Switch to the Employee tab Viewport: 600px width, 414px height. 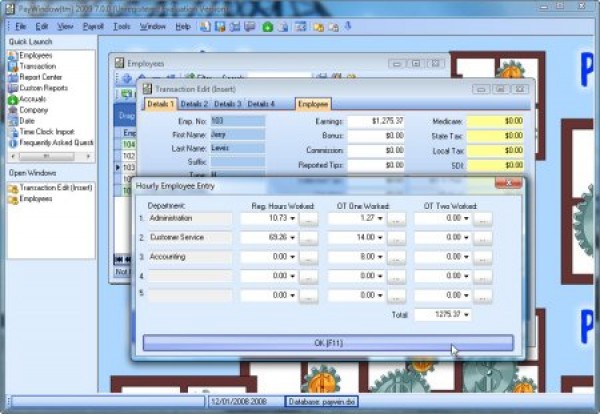313,104
